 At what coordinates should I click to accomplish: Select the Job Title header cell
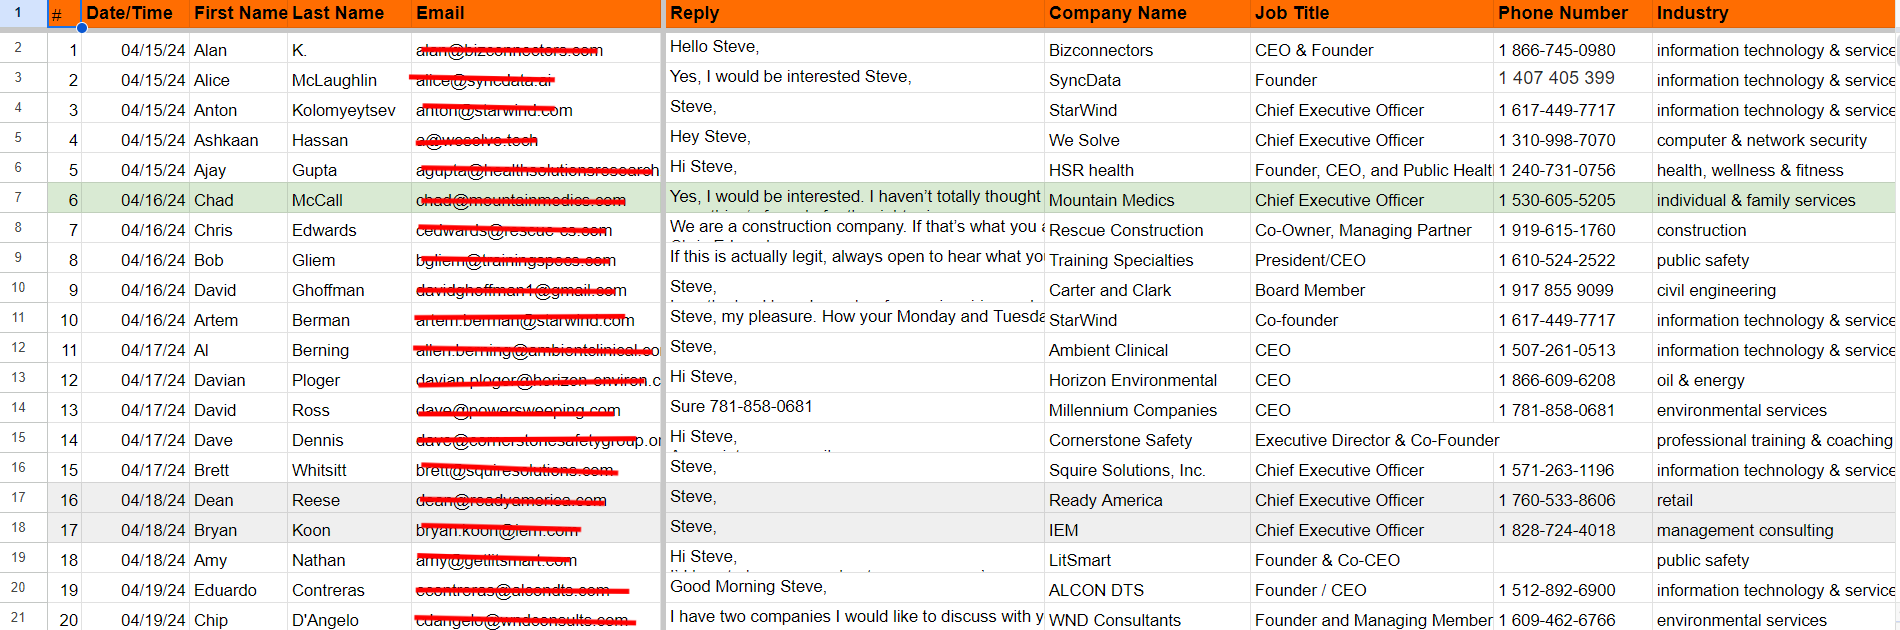point(1370,13)
